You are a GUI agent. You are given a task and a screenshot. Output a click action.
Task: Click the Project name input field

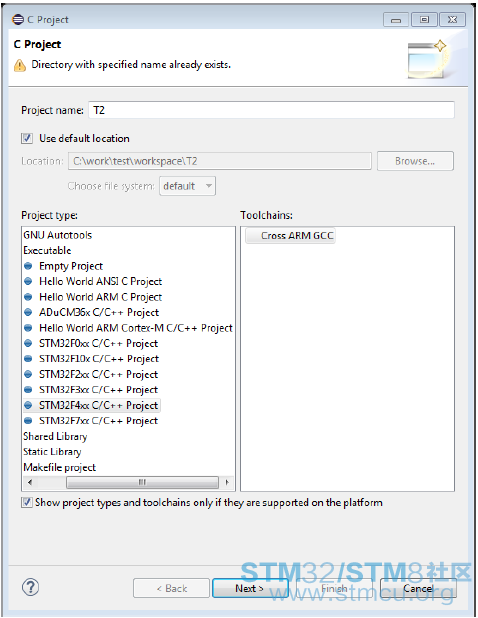click(272, 110)
